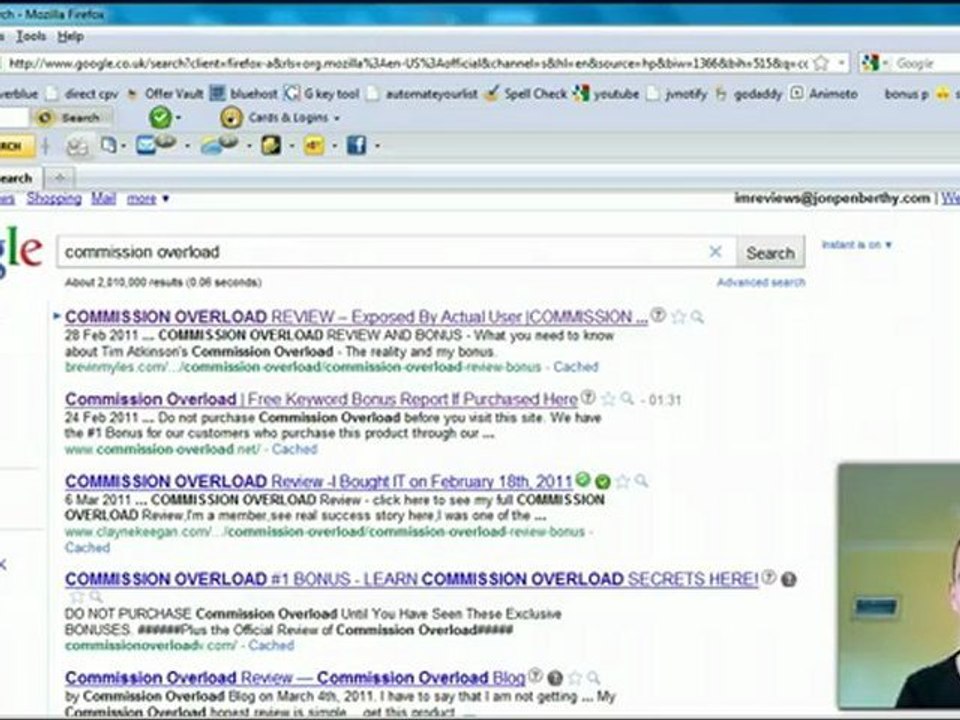Click the greyed people toolbar icon

coord(78,147)
